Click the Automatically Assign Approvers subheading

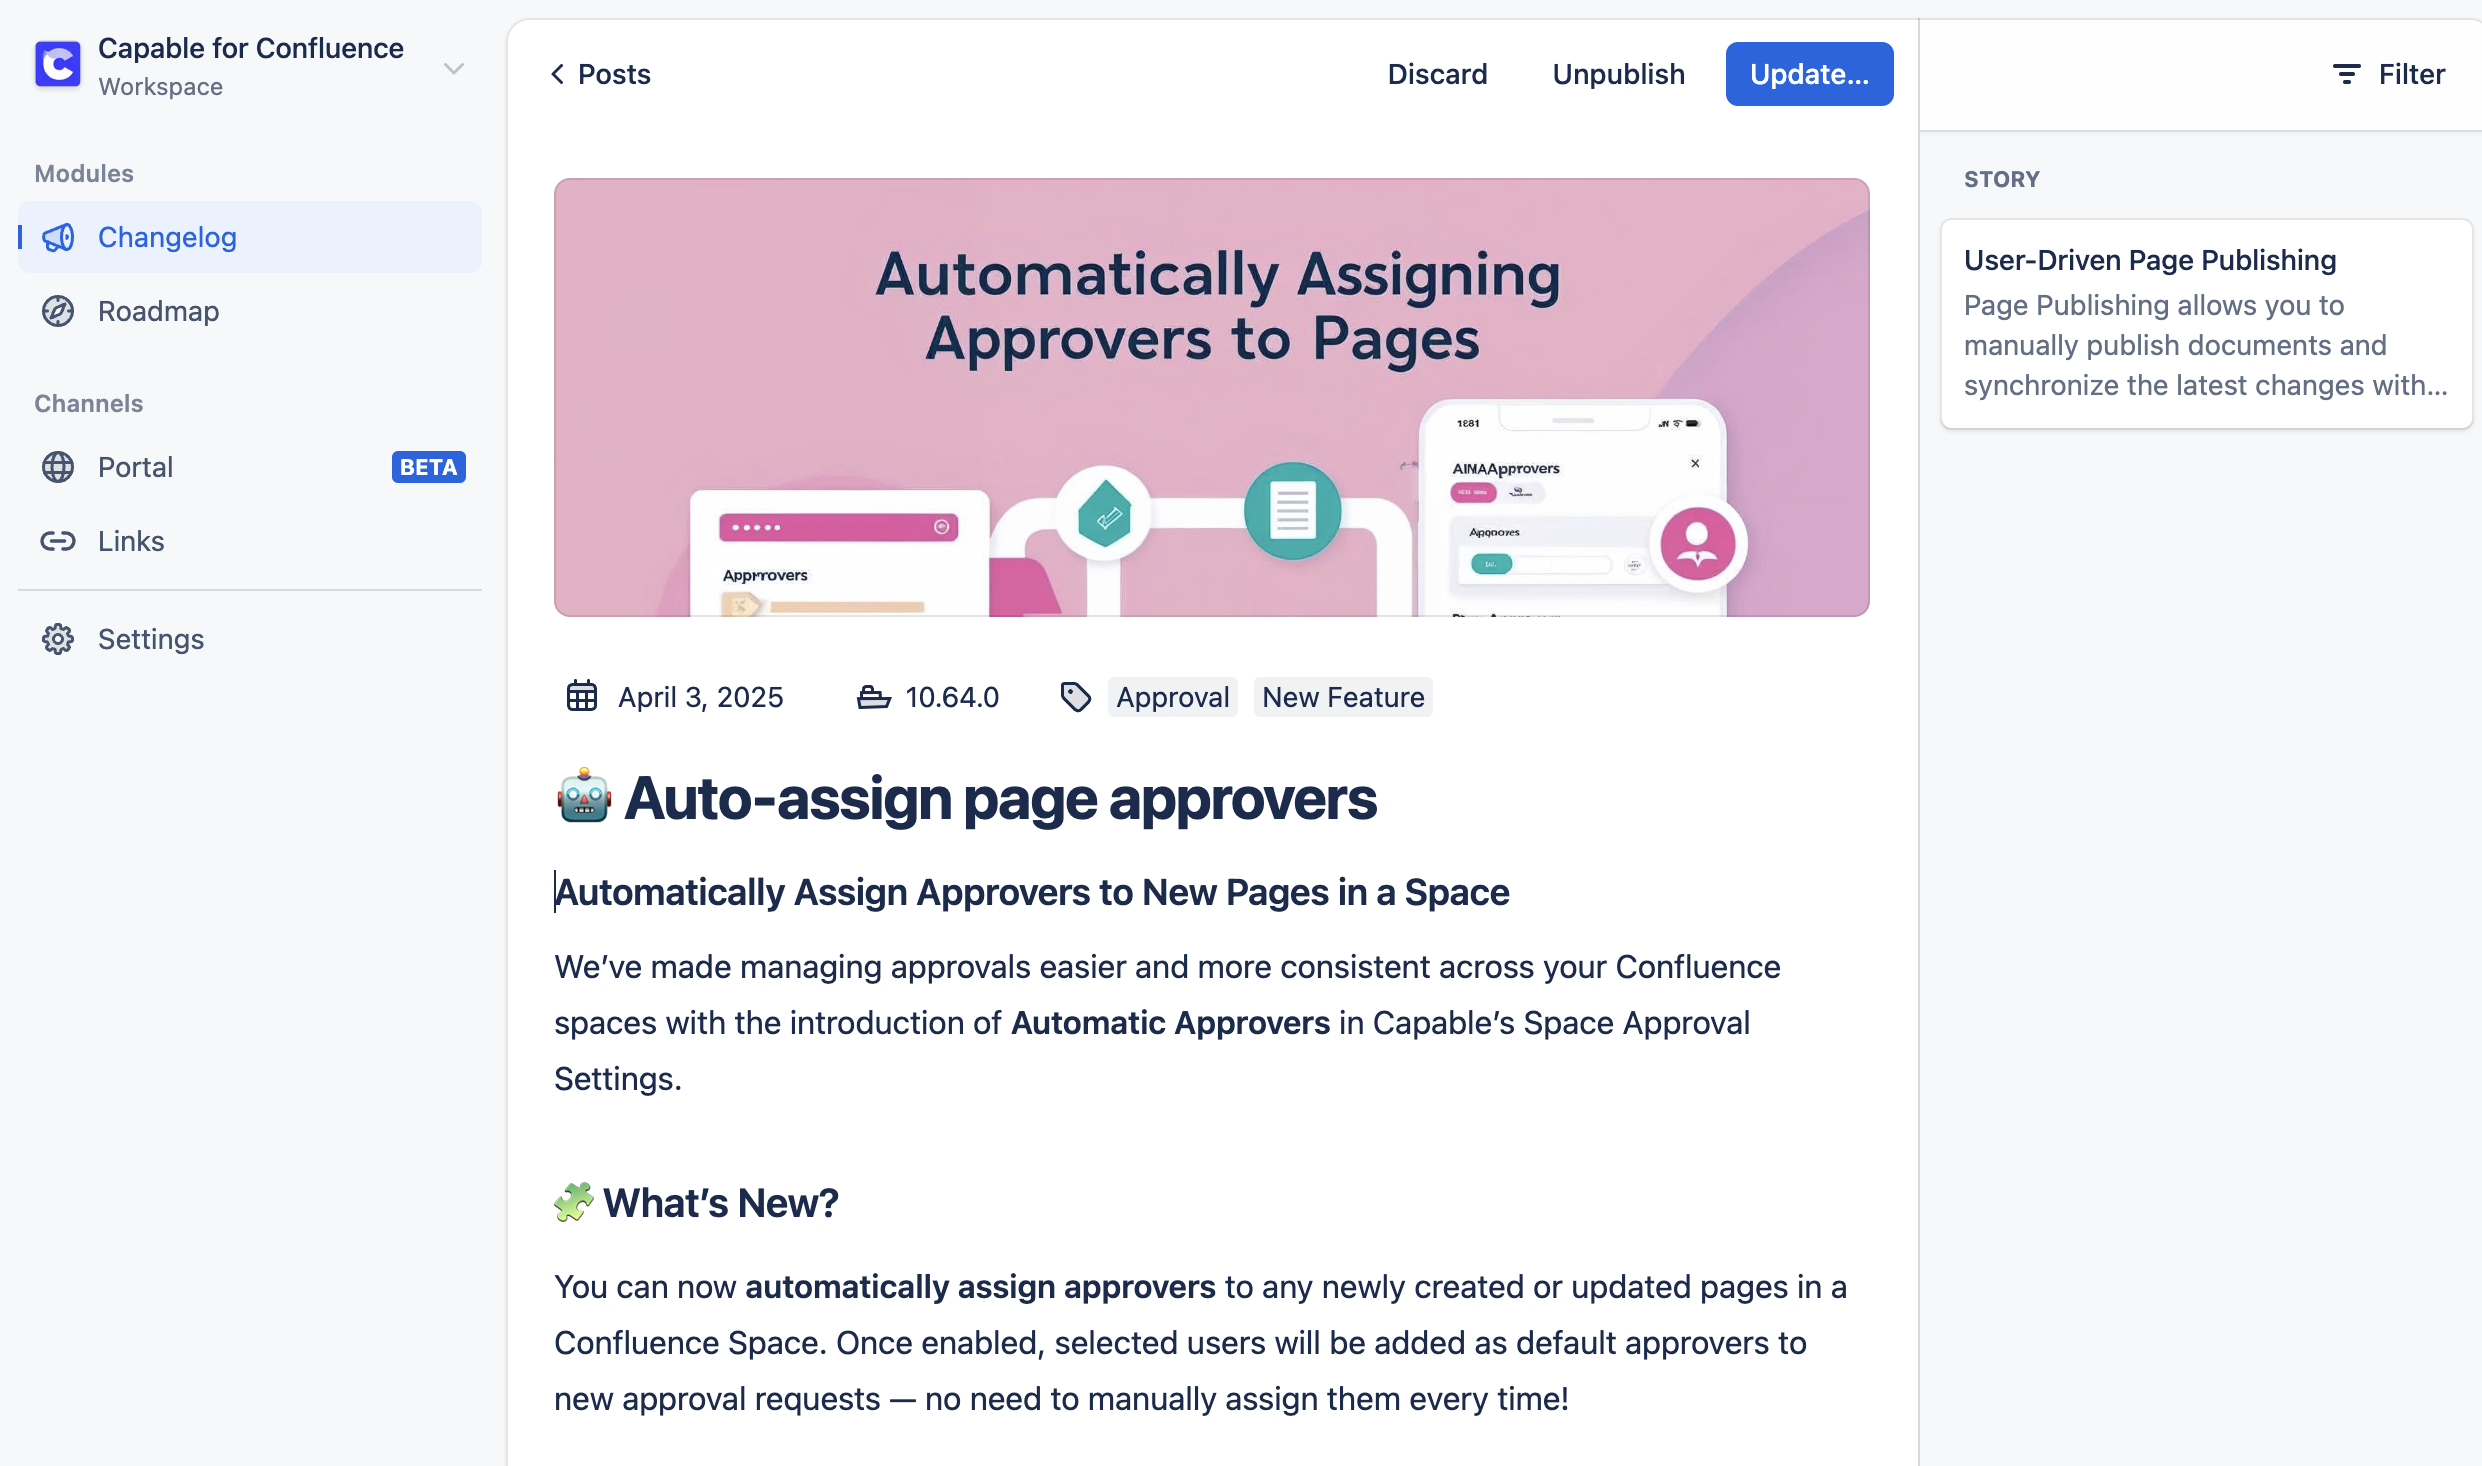coord(1032,892)
